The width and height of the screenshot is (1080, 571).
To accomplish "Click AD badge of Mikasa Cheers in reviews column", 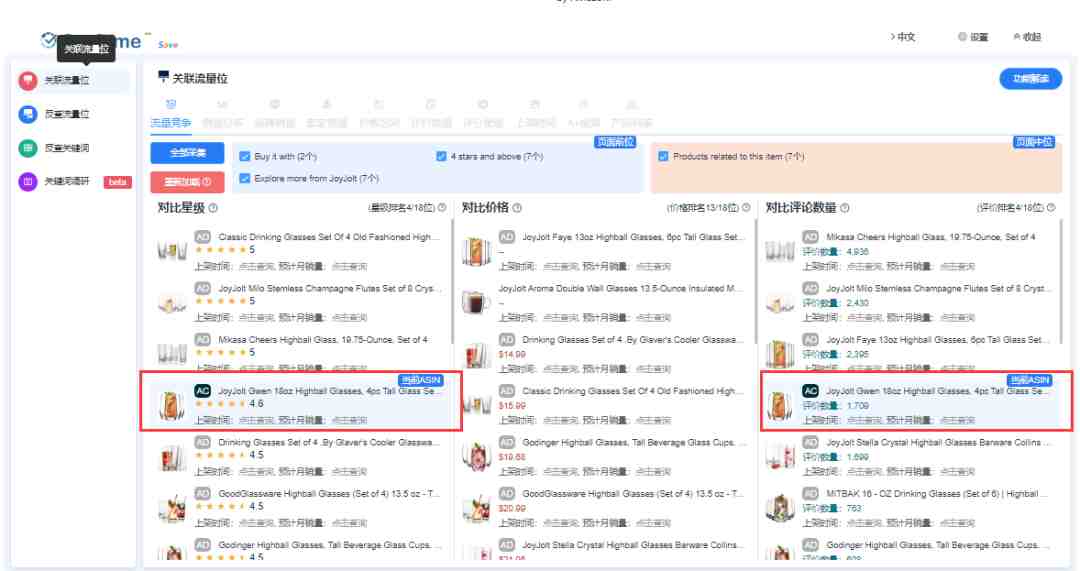I will (x=811, y=237).
